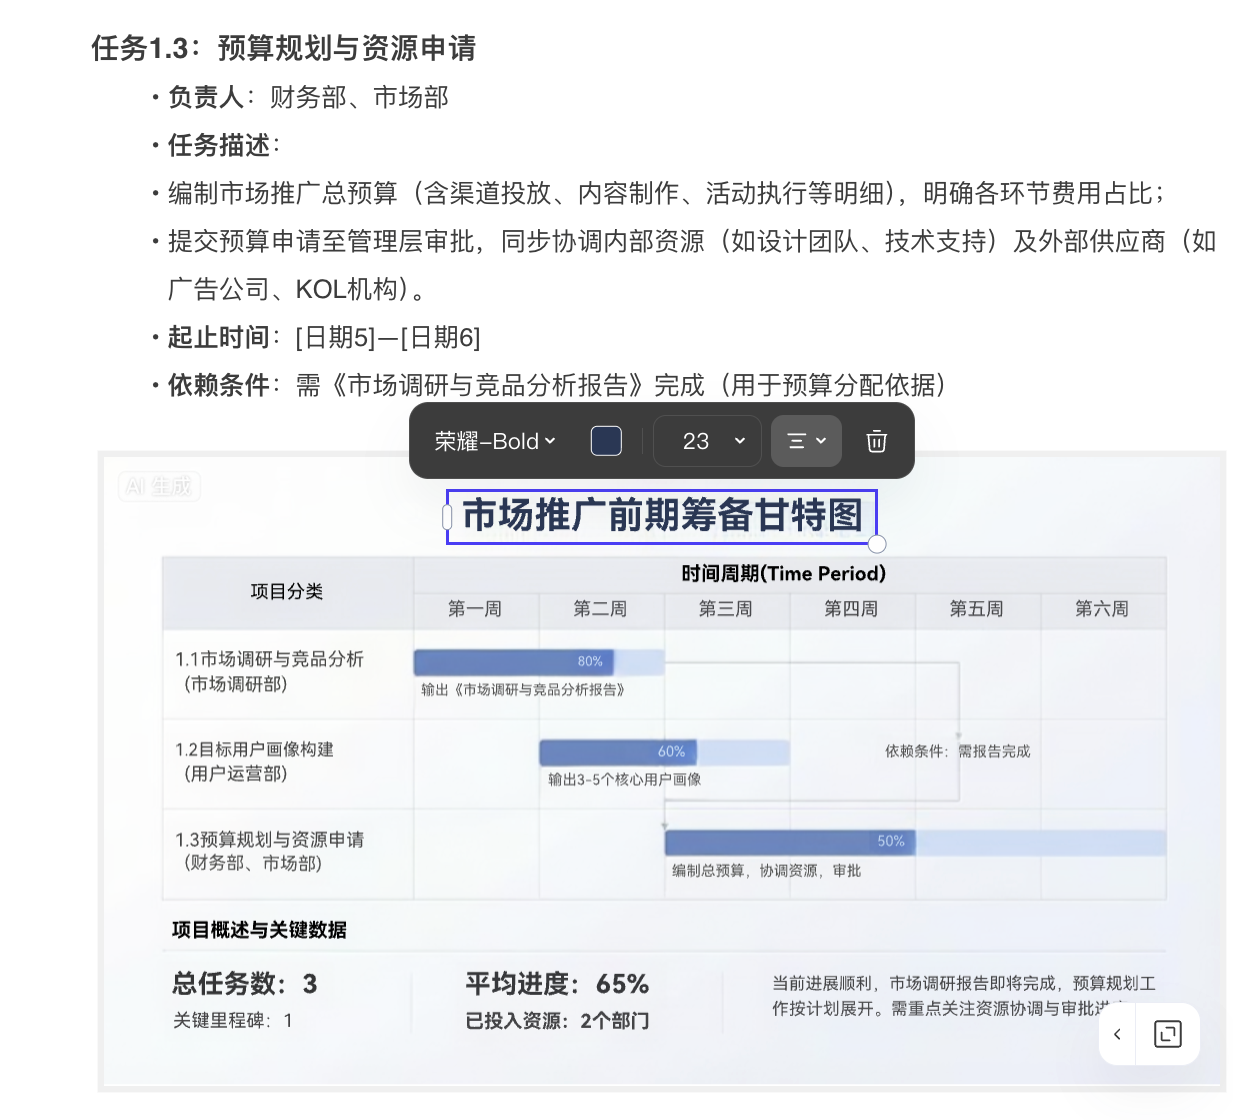The height and width of the screenshot is (1120, 1250).
Task: Click 项目概述与关键数据 heading
Action: [x=259, y=930]
